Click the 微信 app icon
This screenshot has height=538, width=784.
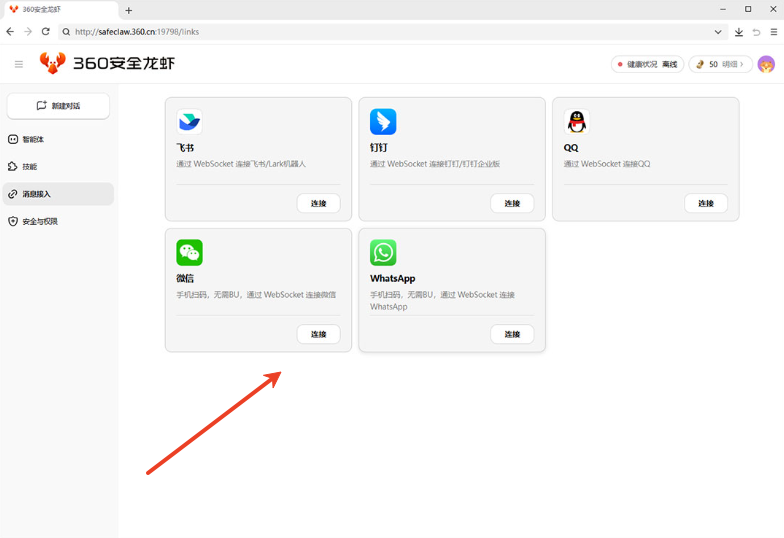click(190, 252)
